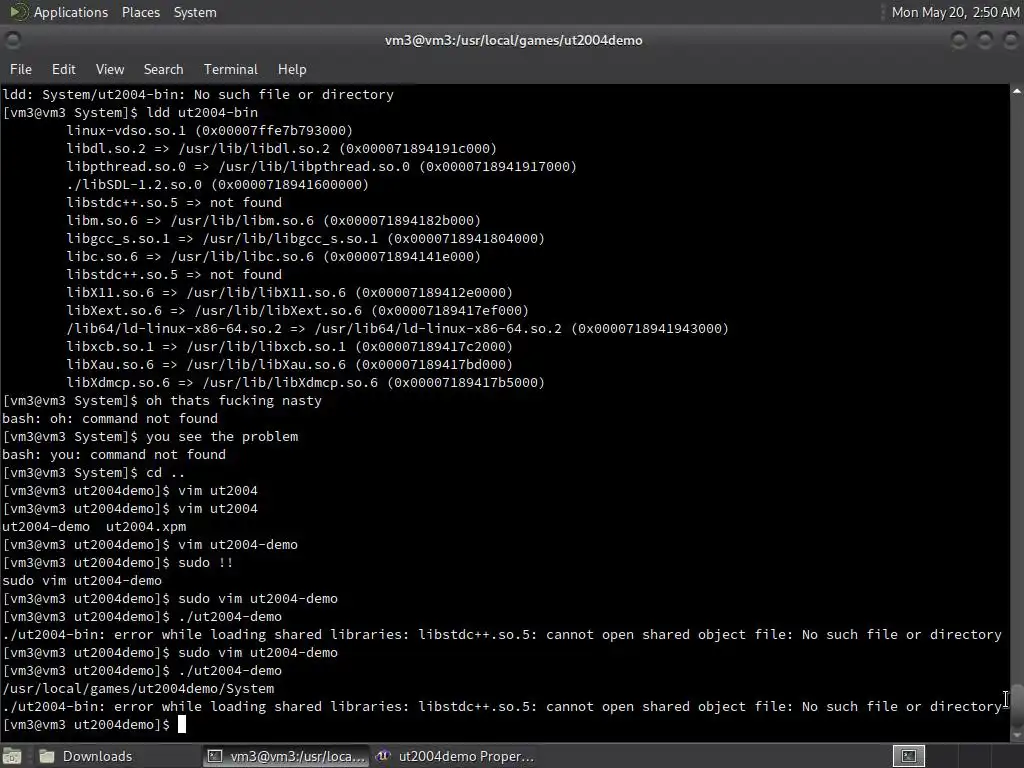The width and height of the screenshot is (1024, 768).
Task: Click the 'libc.so.6 => /usr/lib/libc.so.6' line
Action: point(273,257)
